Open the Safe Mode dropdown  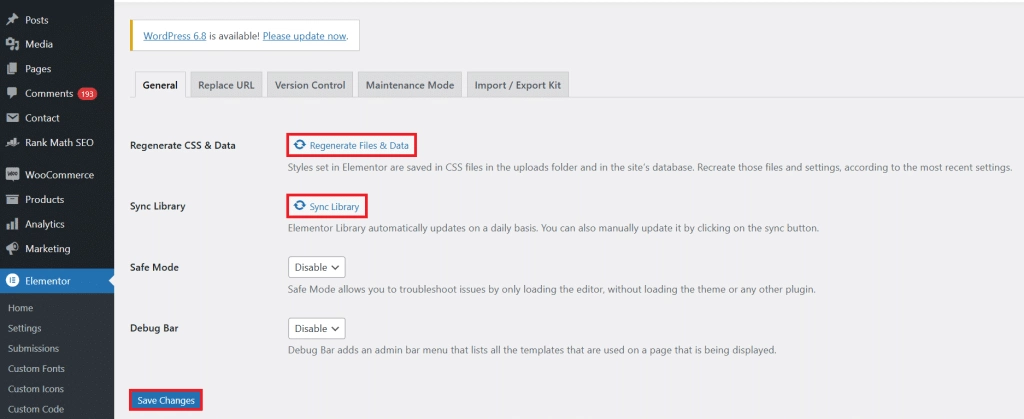click(317, 267)
